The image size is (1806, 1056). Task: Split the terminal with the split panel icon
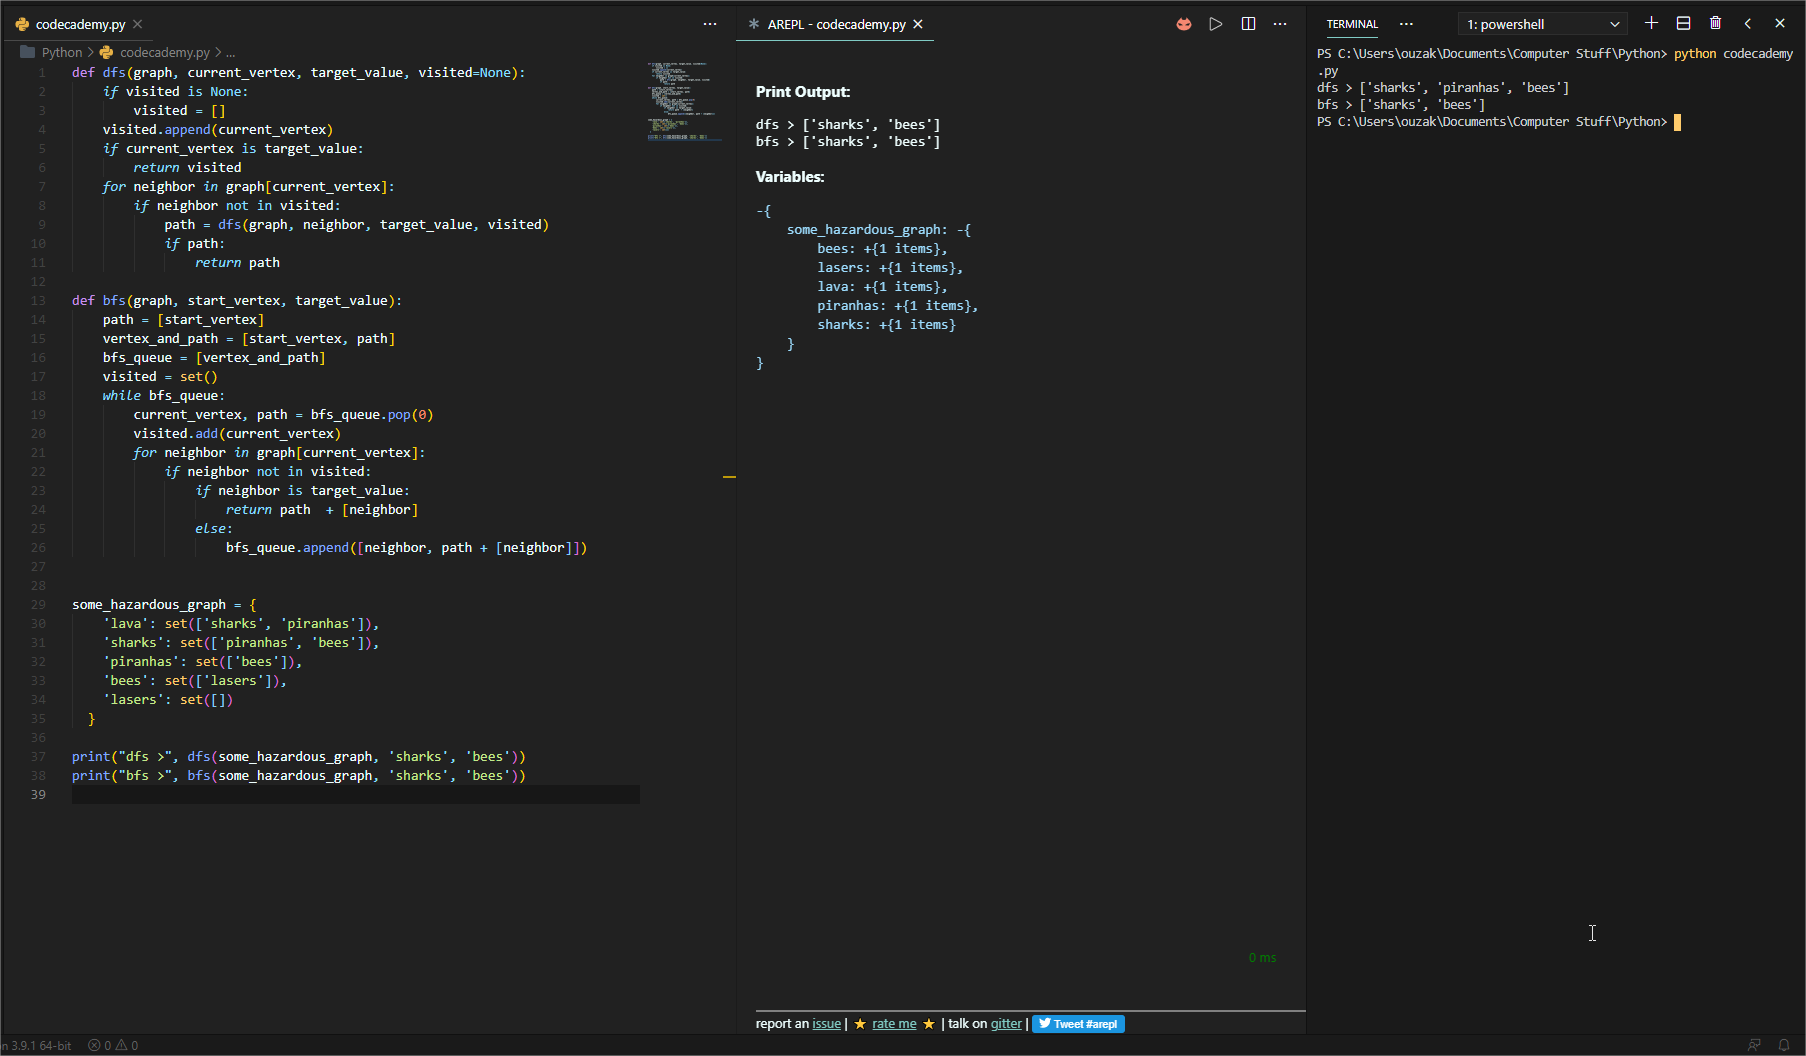coord(1684,23)
